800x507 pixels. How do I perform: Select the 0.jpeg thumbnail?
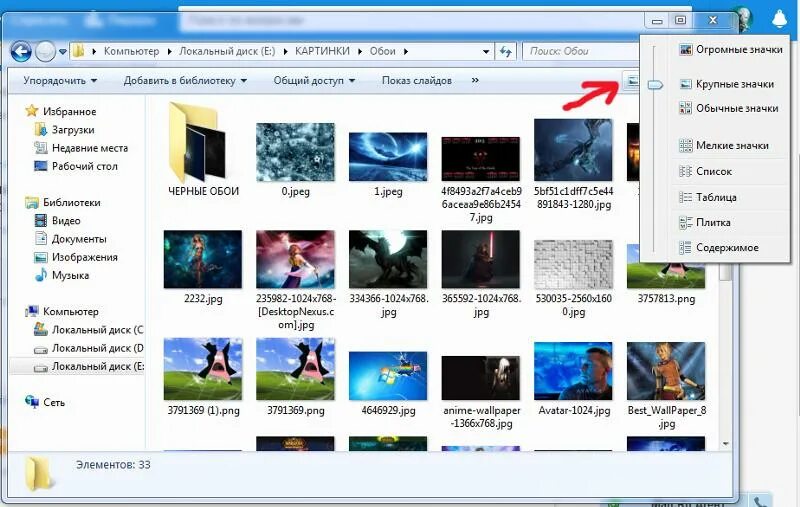pyautogui.click(x=295, y=152)
